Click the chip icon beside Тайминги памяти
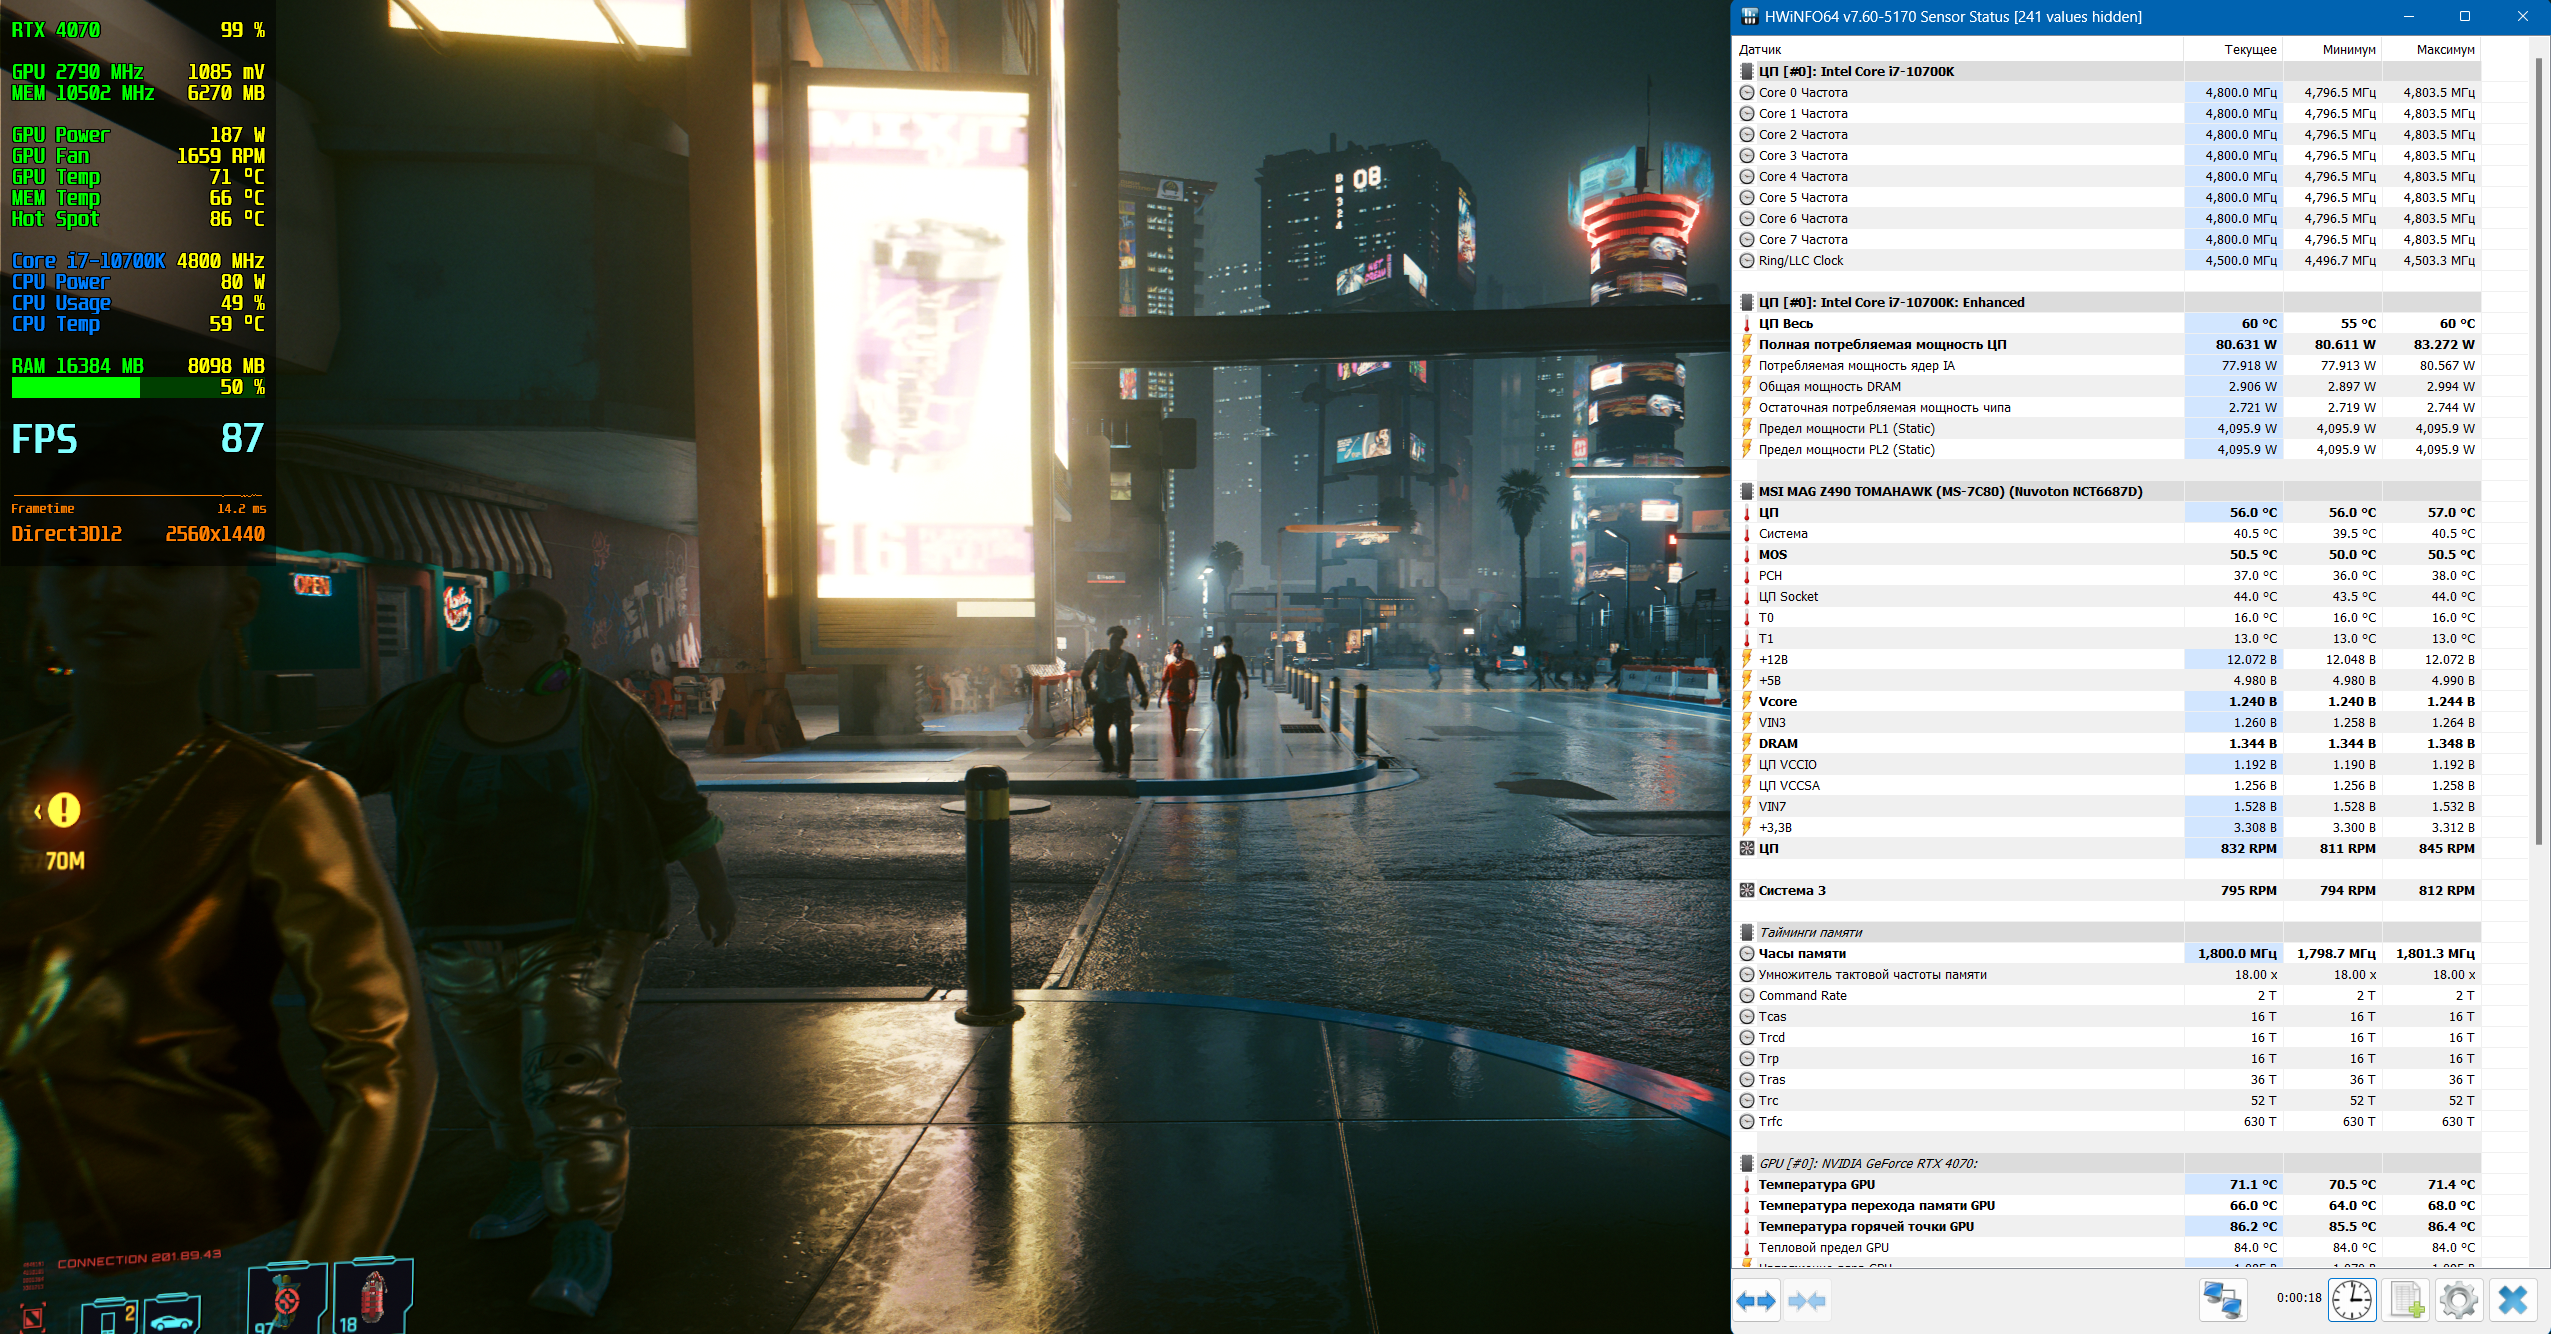The height and width of the screenshot is (1334, 2551). tap(1747, 932)
